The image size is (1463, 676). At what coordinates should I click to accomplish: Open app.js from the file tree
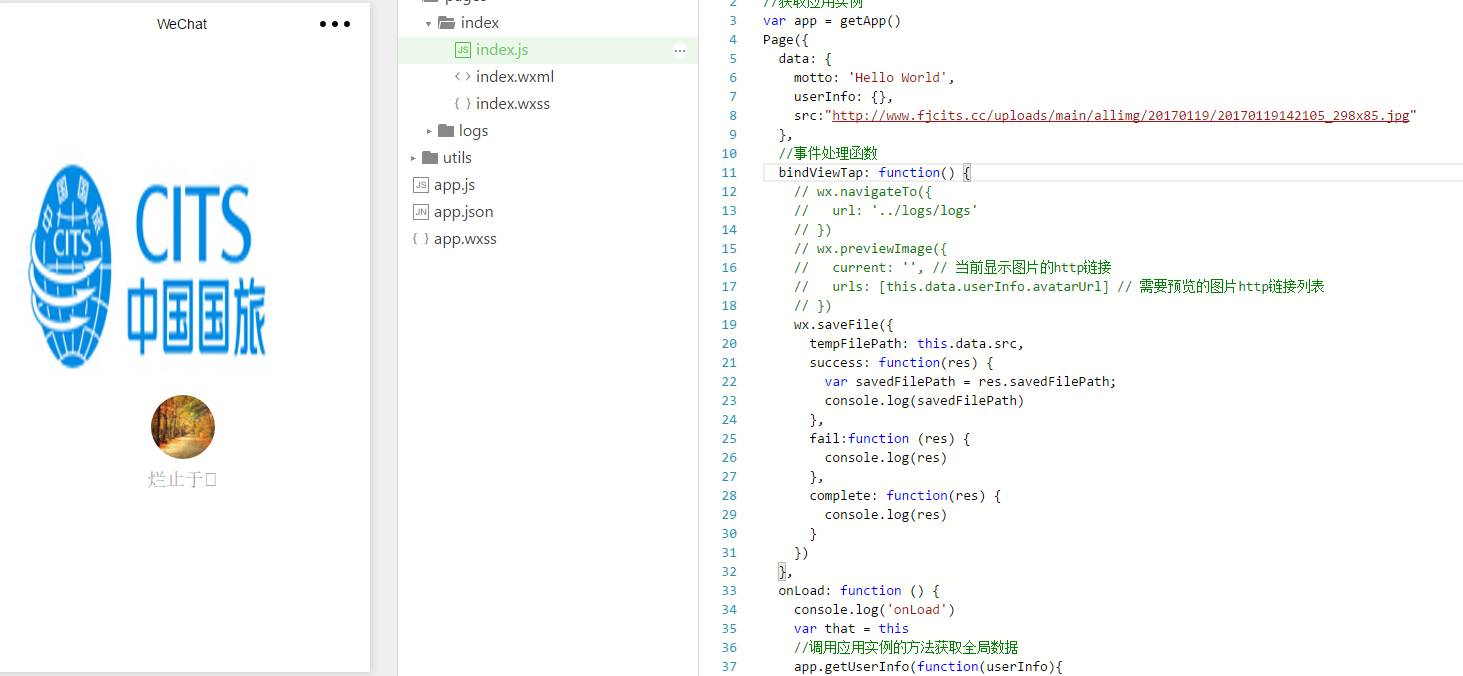[454, 185]
